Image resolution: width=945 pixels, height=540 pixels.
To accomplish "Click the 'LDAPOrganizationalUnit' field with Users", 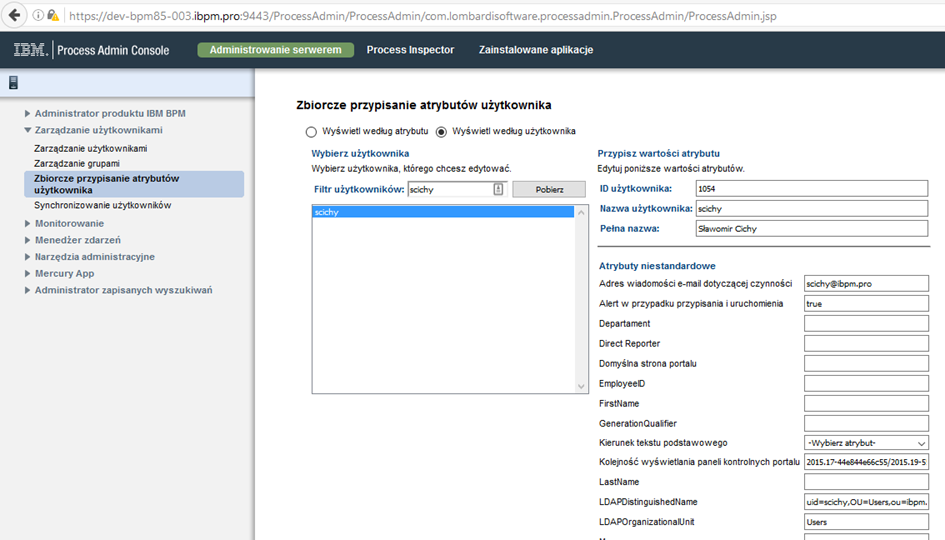I will coord(866,521).
